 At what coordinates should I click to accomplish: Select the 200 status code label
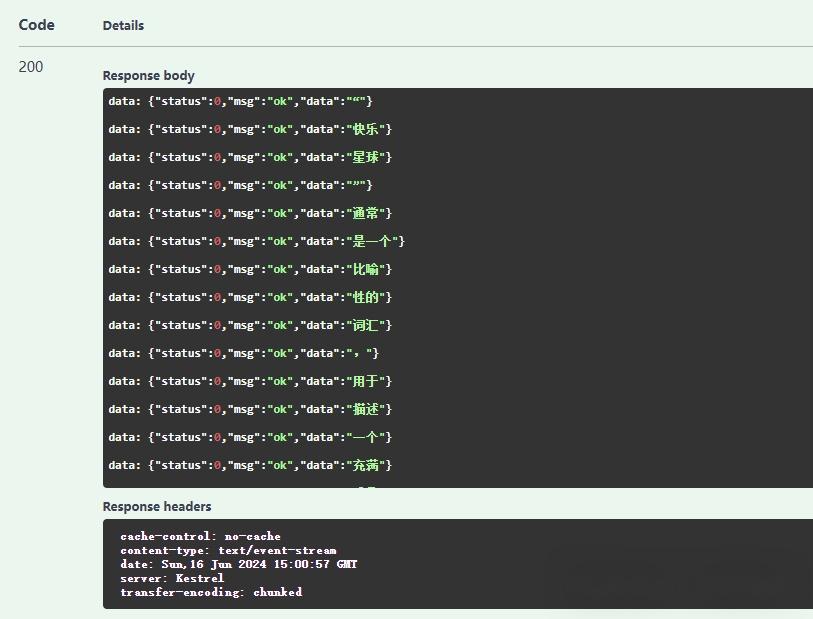point(30,67)
